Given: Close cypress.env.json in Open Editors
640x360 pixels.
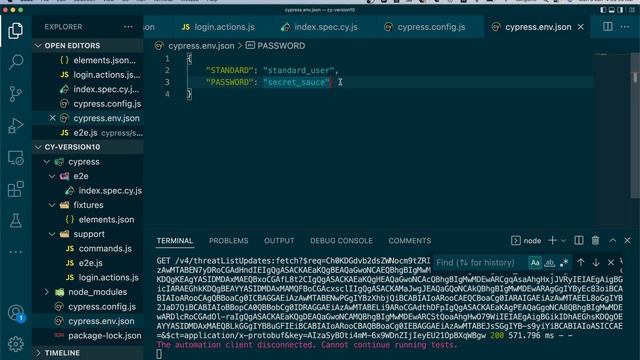Looking at the screenshot, I should (x=52, y=118).
